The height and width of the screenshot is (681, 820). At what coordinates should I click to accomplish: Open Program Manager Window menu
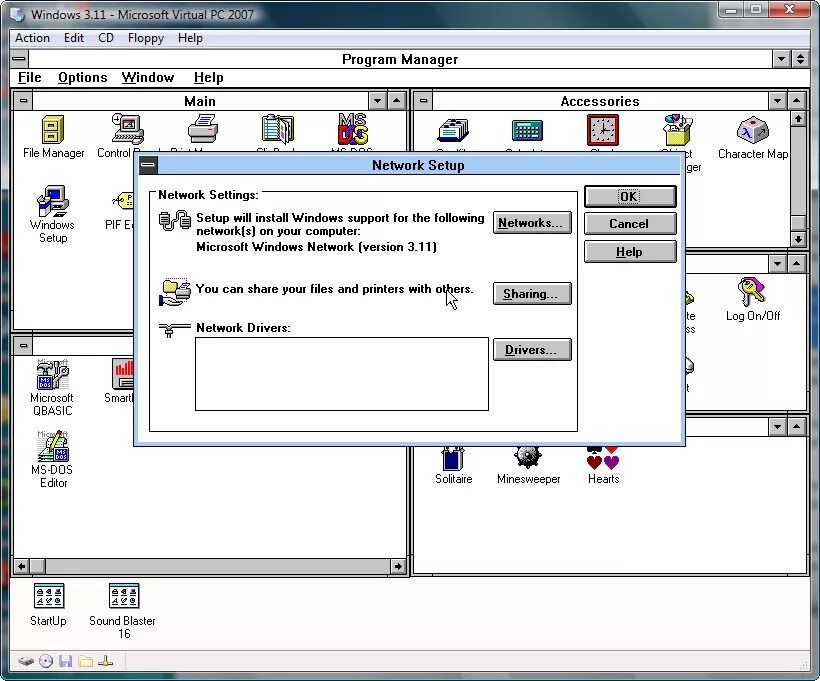click(x=148, y=77)
